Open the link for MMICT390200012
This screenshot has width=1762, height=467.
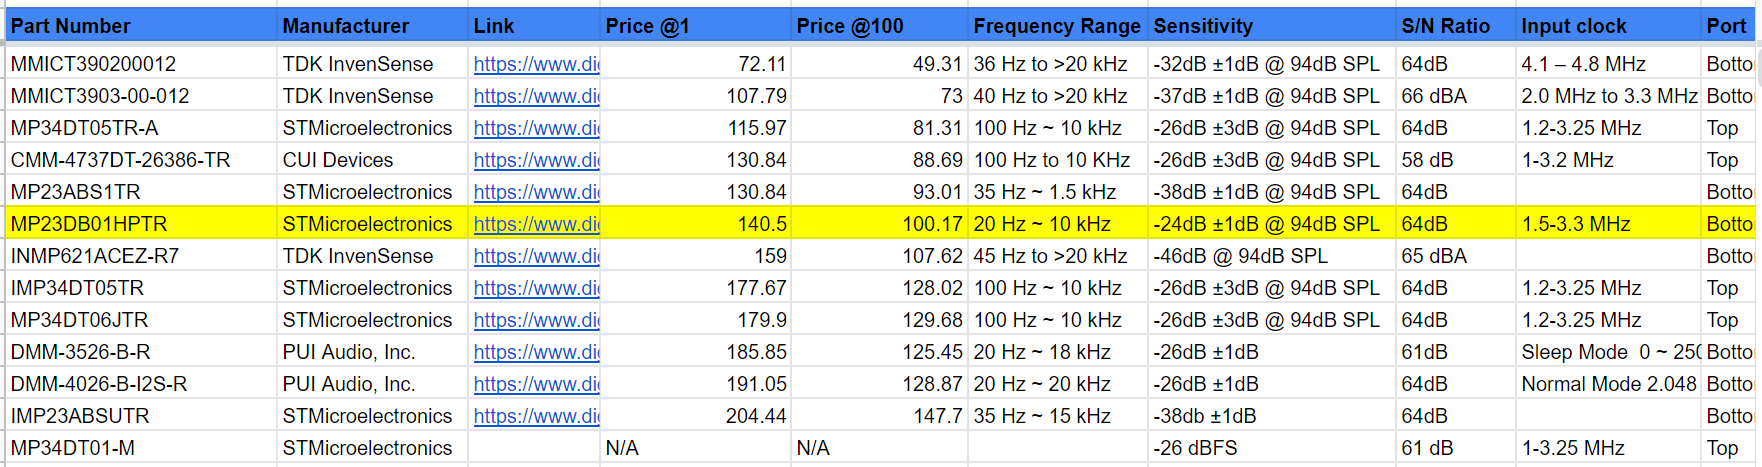(536, 64)
